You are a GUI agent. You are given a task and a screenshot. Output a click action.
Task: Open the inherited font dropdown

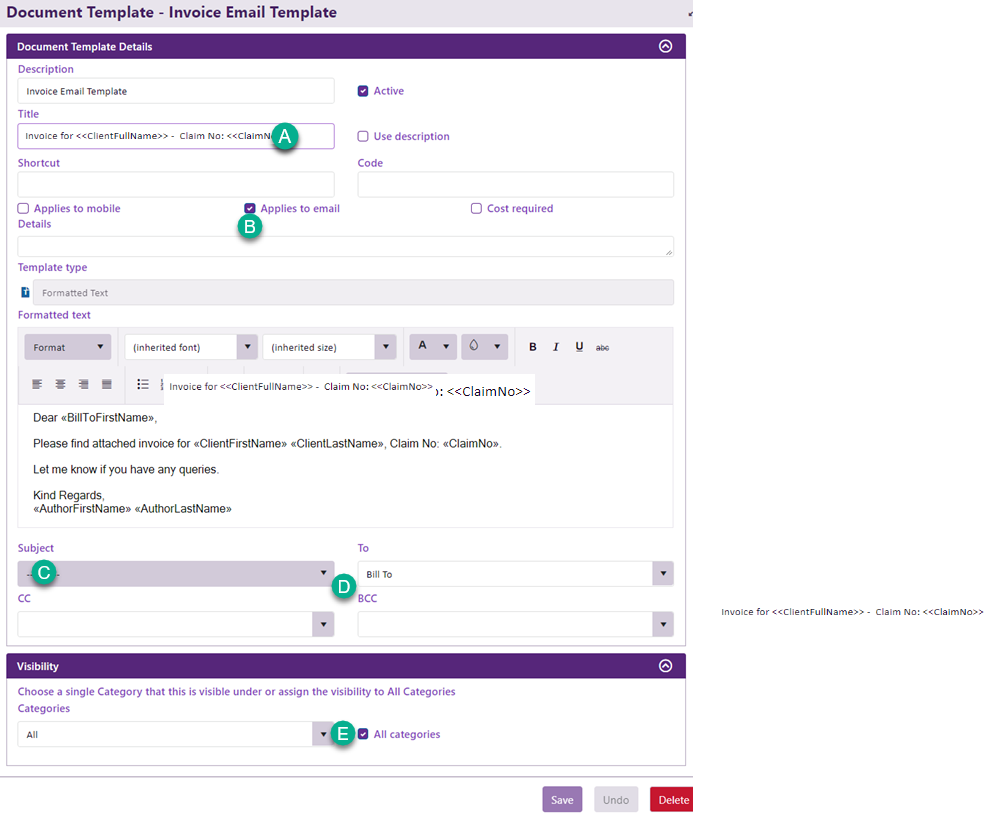click(x=190, y=347)
